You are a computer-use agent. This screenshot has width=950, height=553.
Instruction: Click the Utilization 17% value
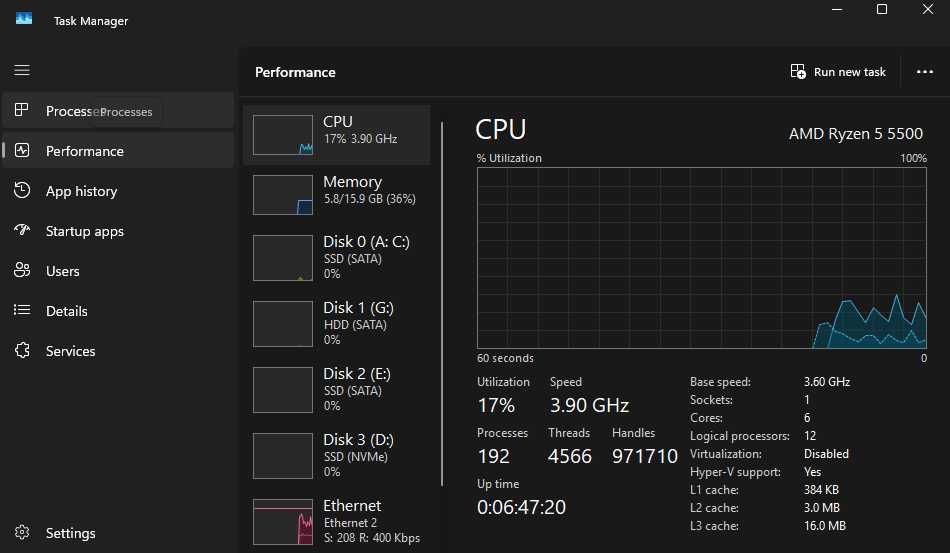click(x=496, y=405)
